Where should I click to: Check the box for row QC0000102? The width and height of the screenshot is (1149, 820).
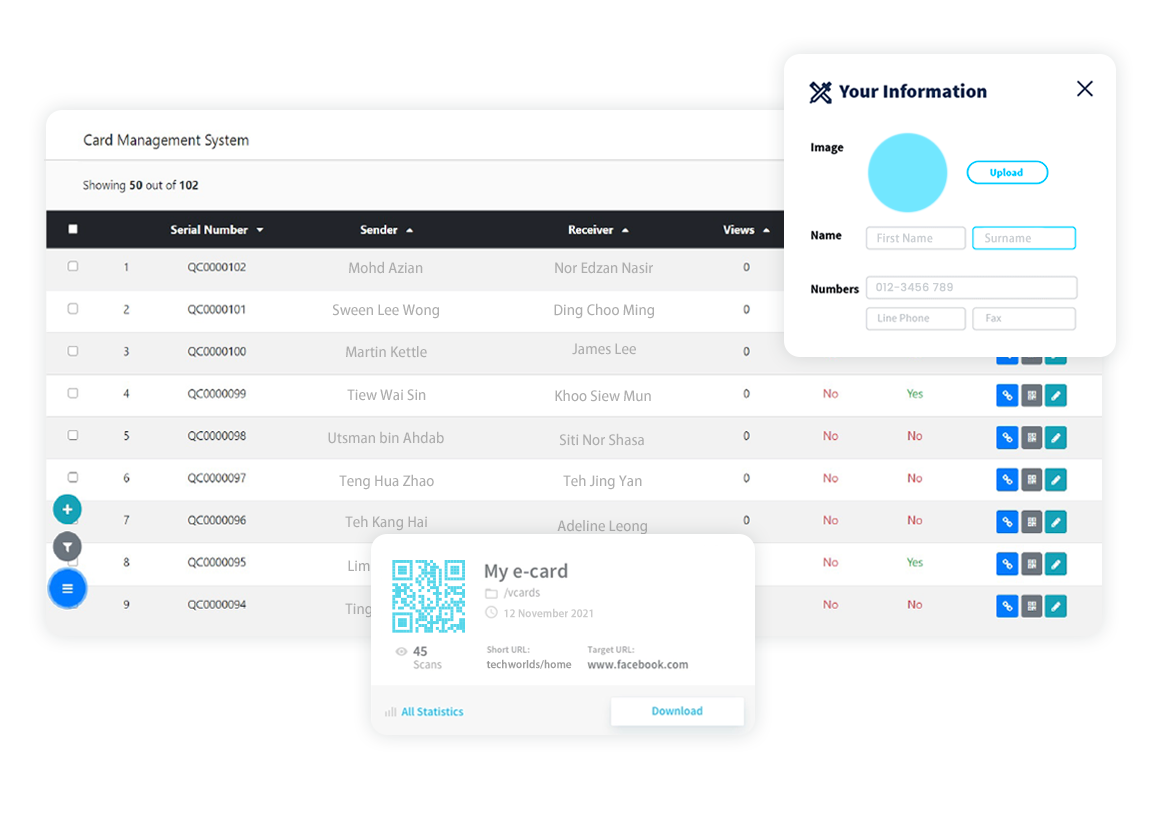[73, 267]
